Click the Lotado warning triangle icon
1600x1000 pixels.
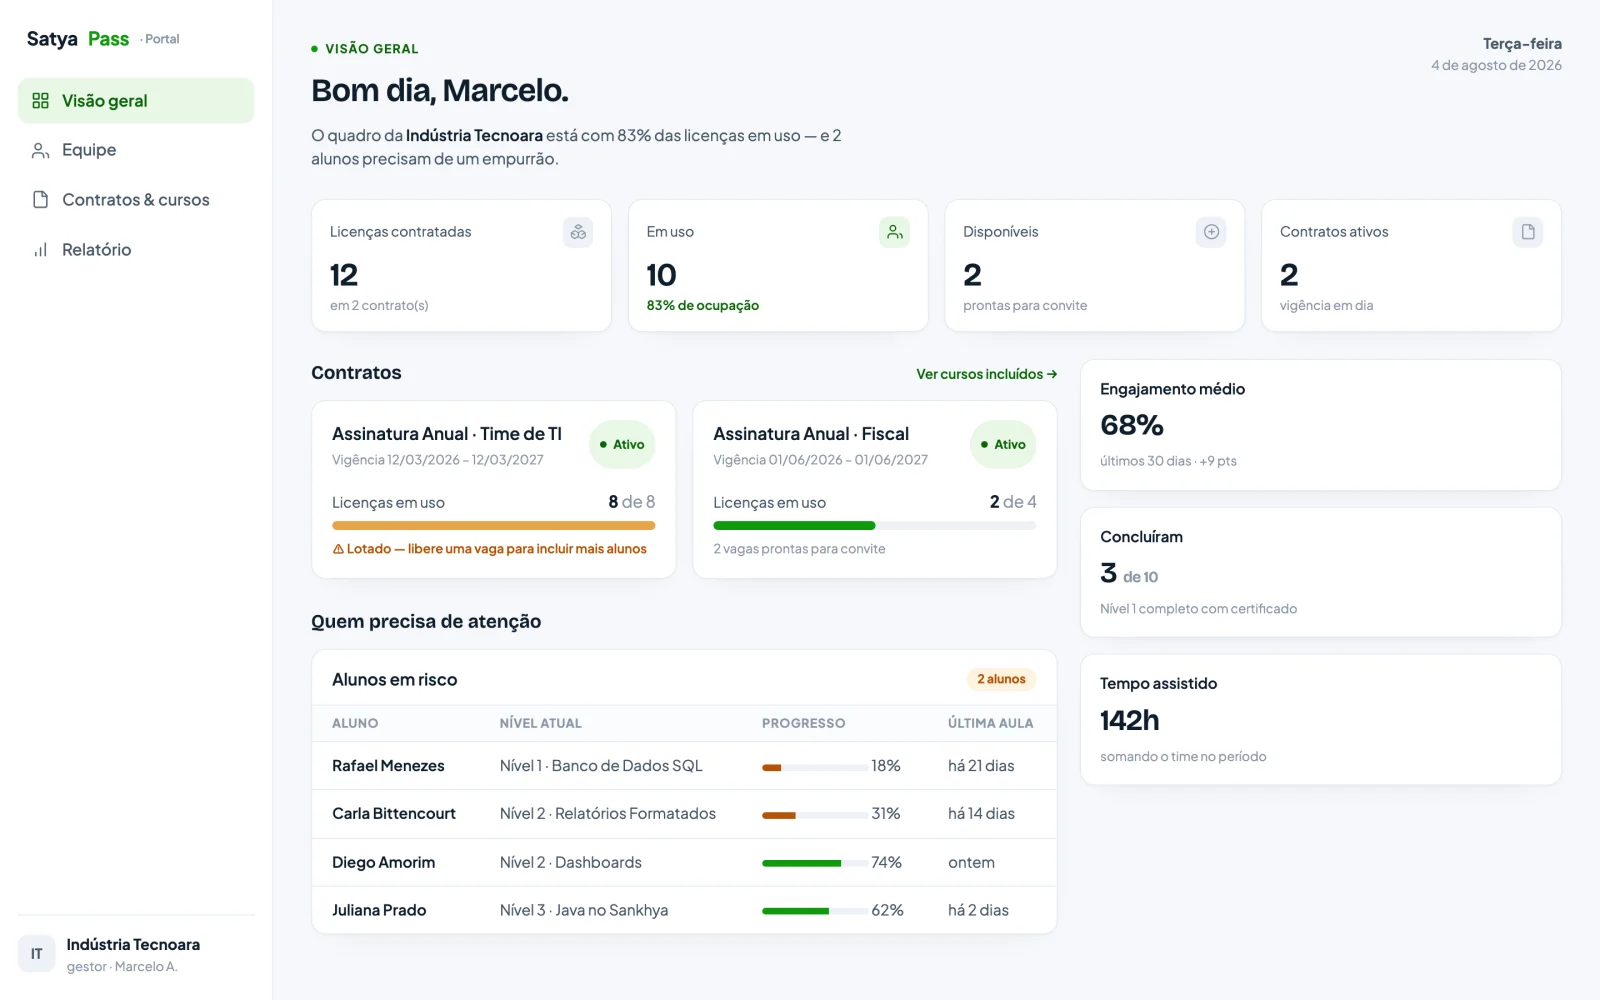pos(338,549)
